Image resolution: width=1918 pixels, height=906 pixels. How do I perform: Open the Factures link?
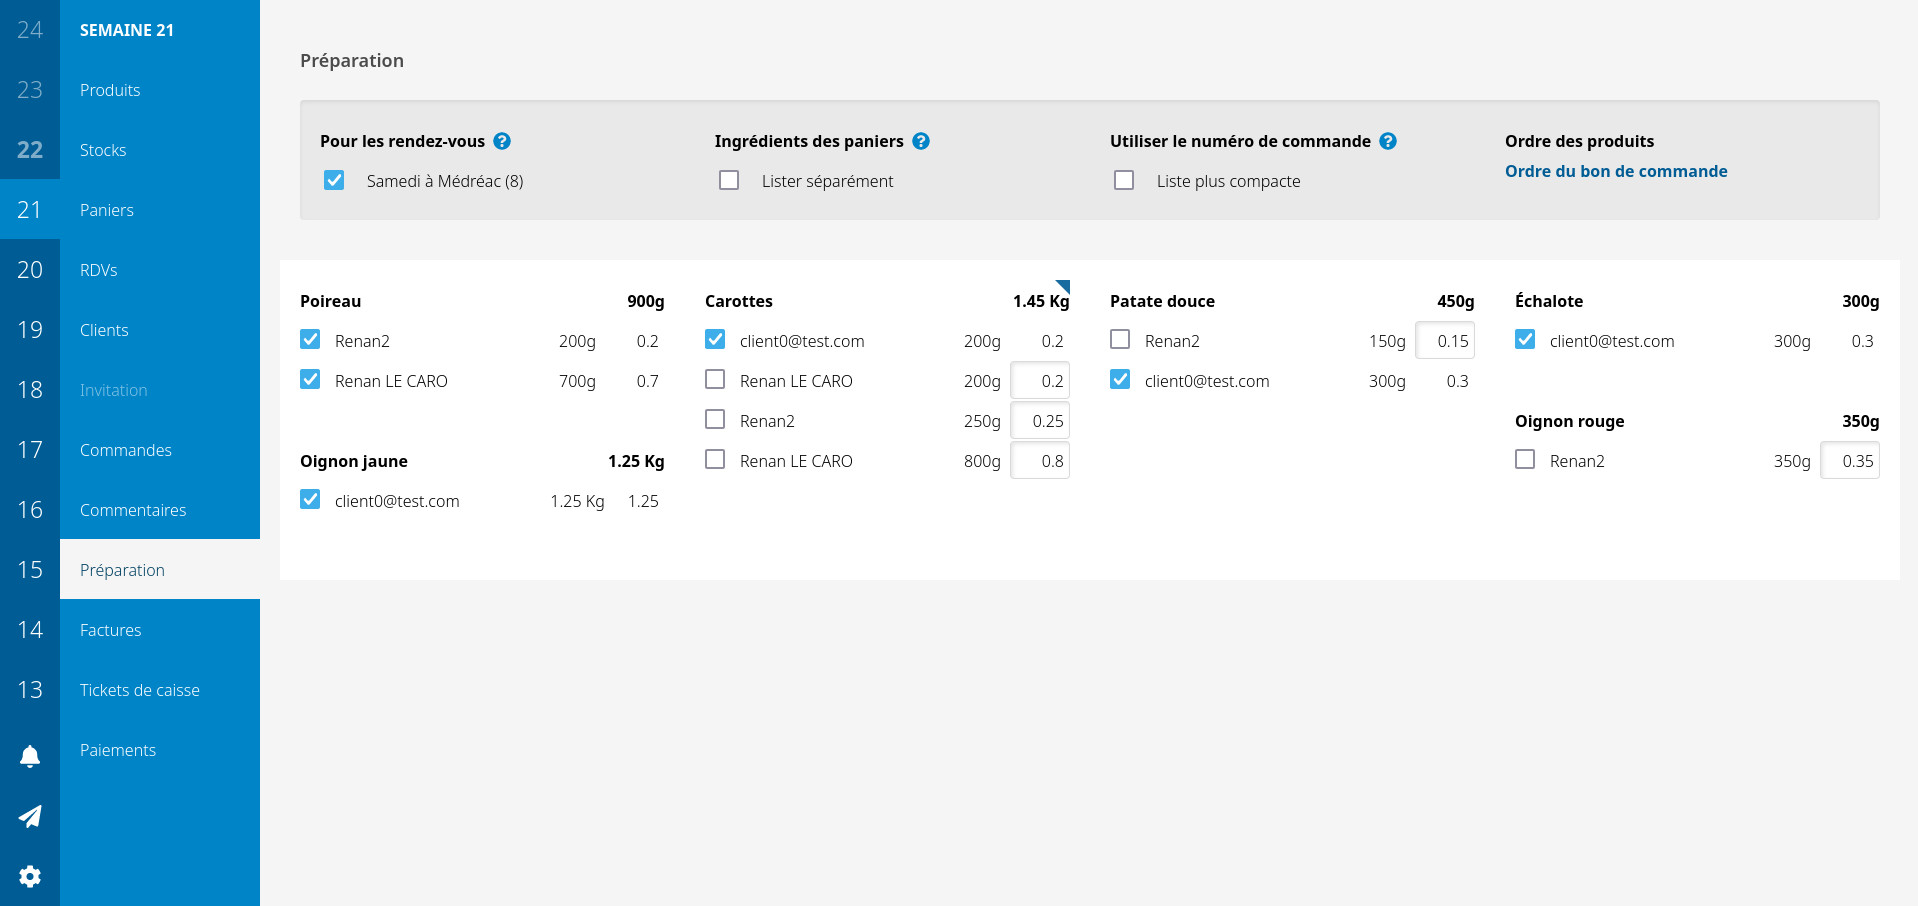(111, 630)
